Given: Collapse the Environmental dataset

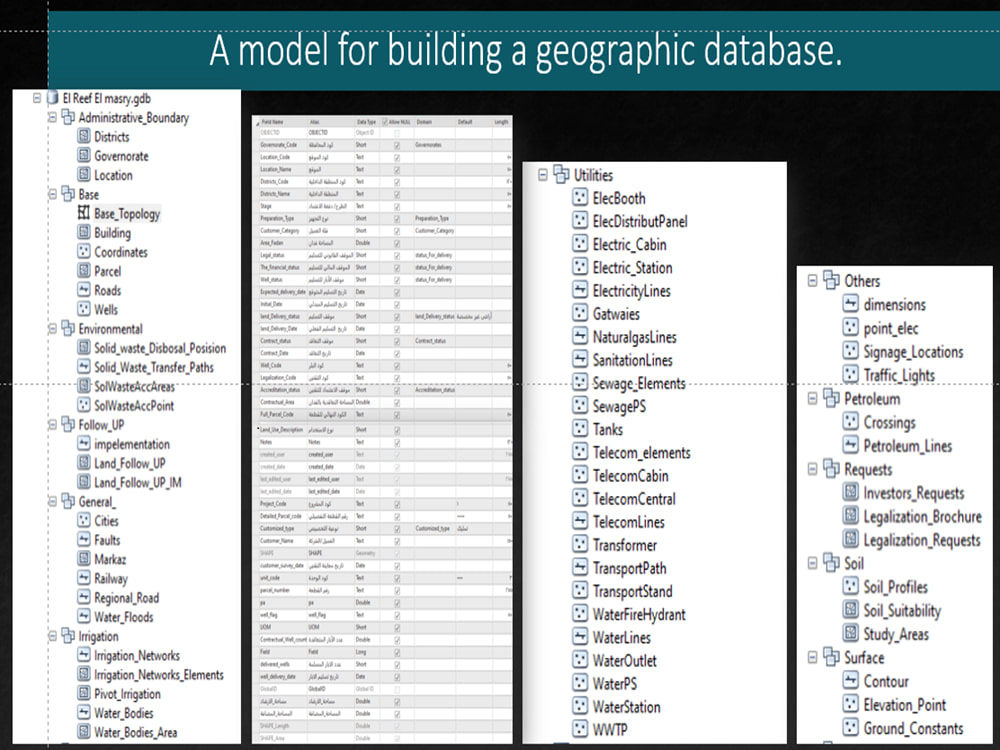Looking at the screenshot, I should [x=52, y=328].
